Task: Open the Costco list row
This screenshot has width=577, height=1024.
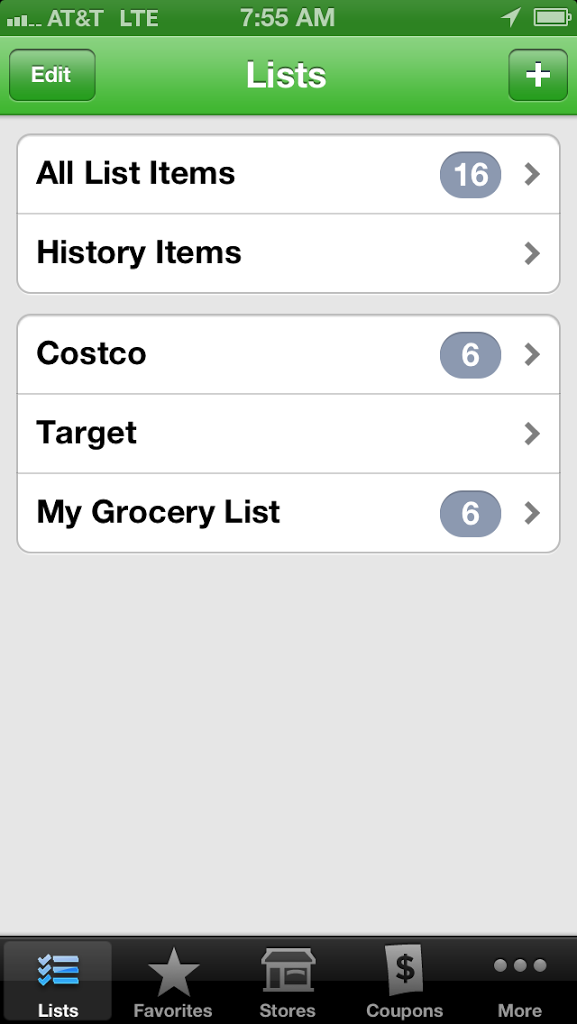Action: pyautogui.click(x=288, y=355)
